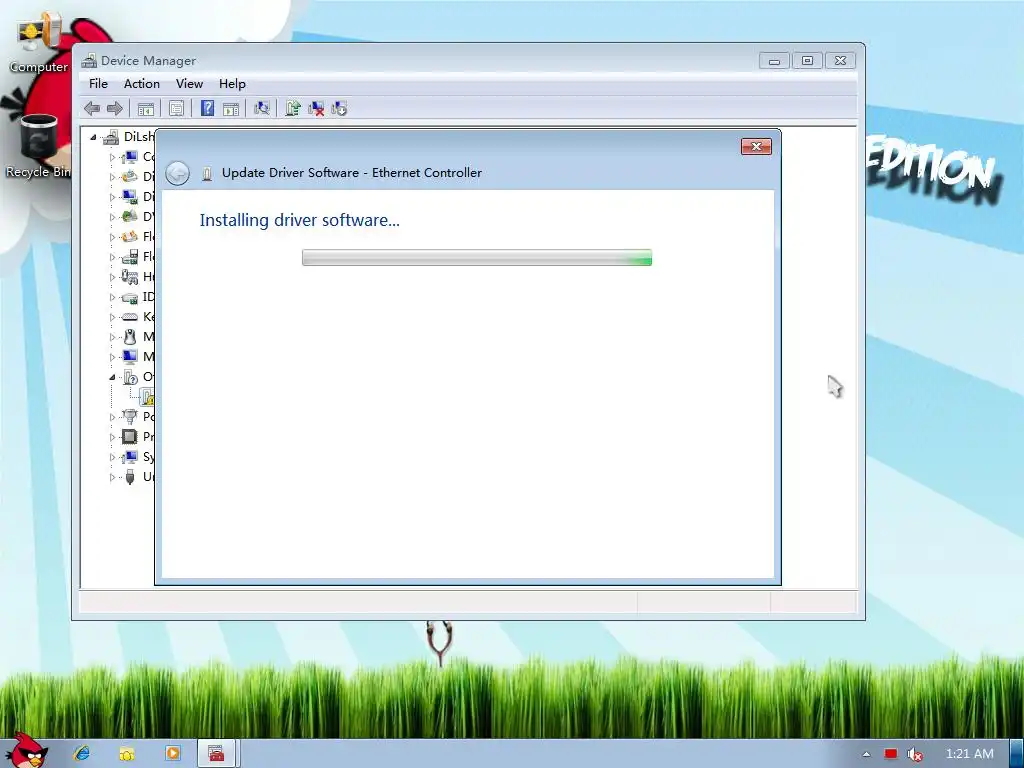Launch Internet Explorer from the taskbar
The height and width of the screenshot is (768, 1024).
click(x=82, y=753)
